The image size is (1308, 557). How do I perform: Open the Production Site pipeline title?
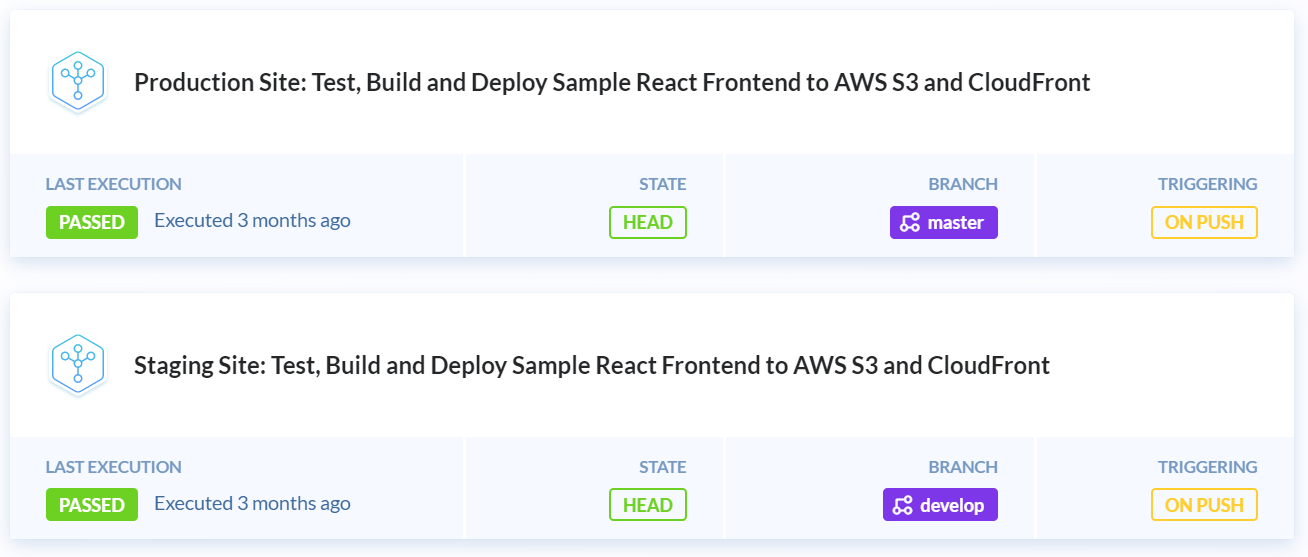pos(612,82)
